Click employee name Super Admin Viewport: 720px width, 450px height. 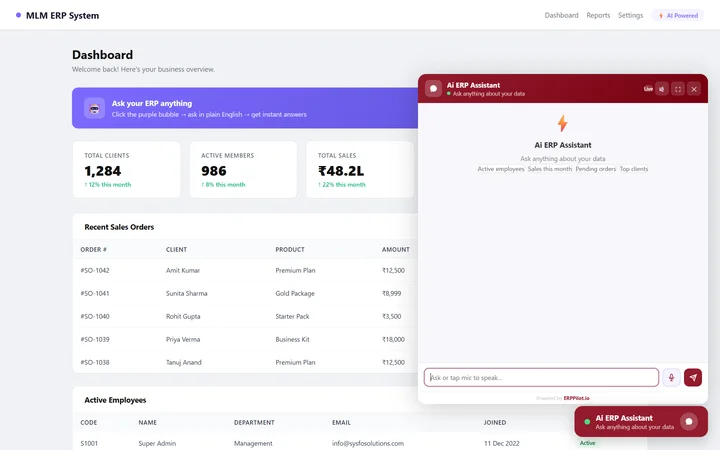[157, 444]
